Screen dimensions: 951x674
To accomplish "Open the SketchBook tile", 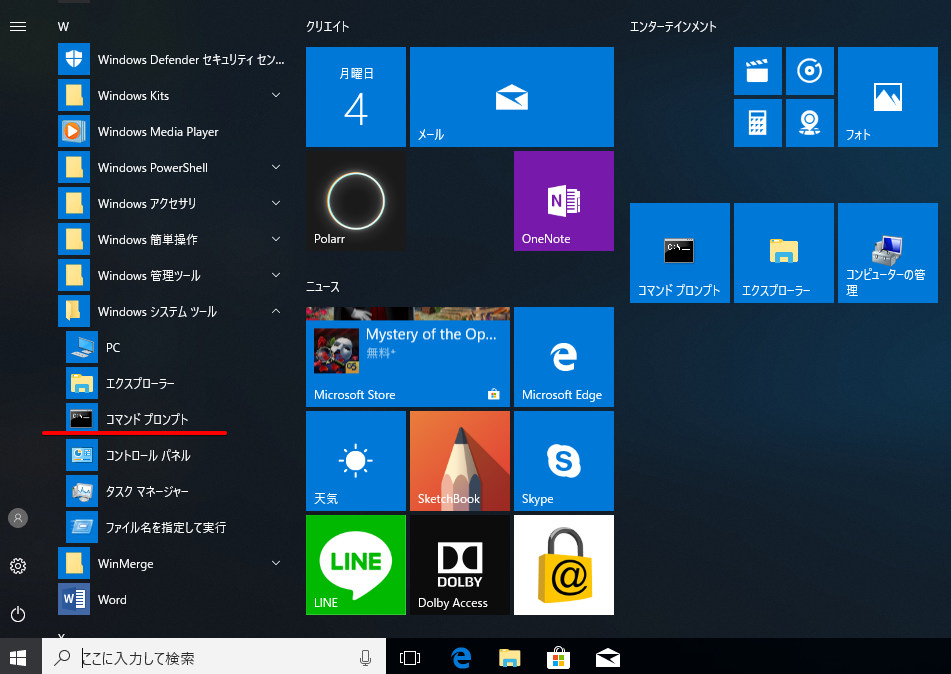I will 460,461.
